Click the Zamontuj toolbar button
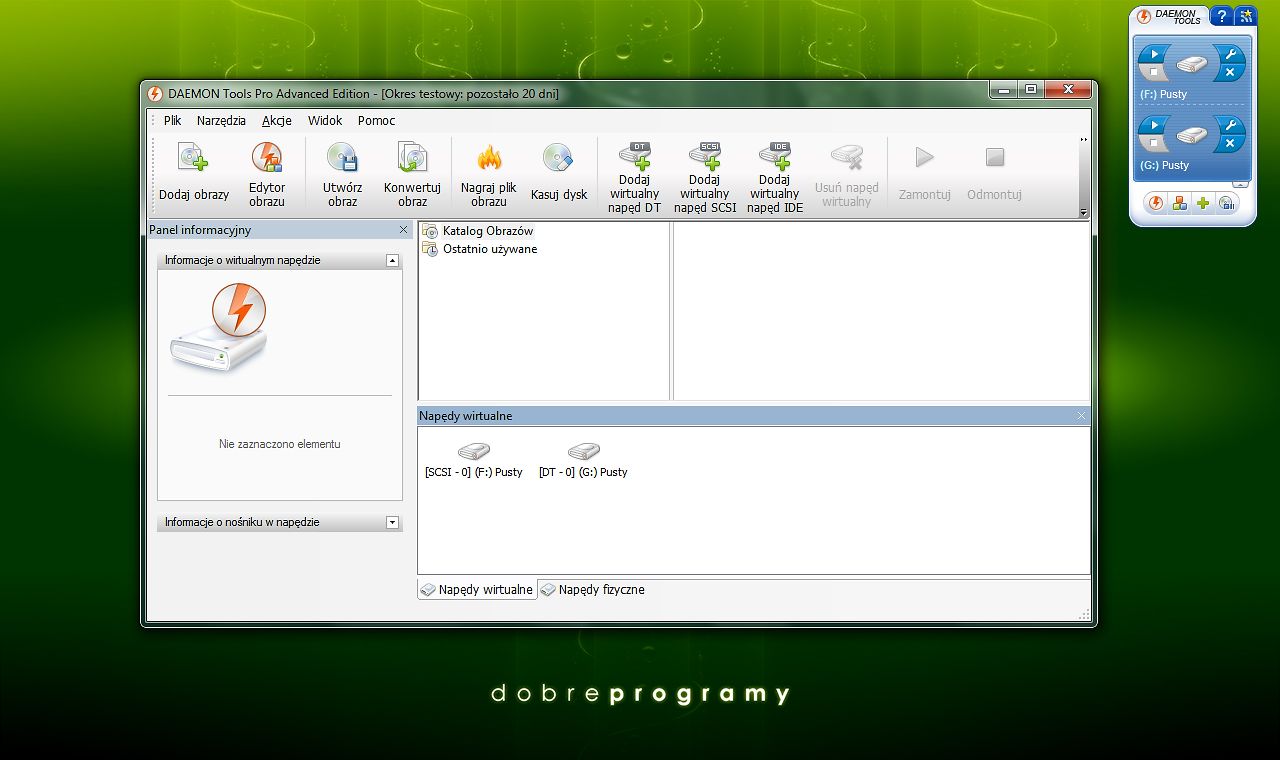This screenshot has width=1280, height=760. click(925, 174)
